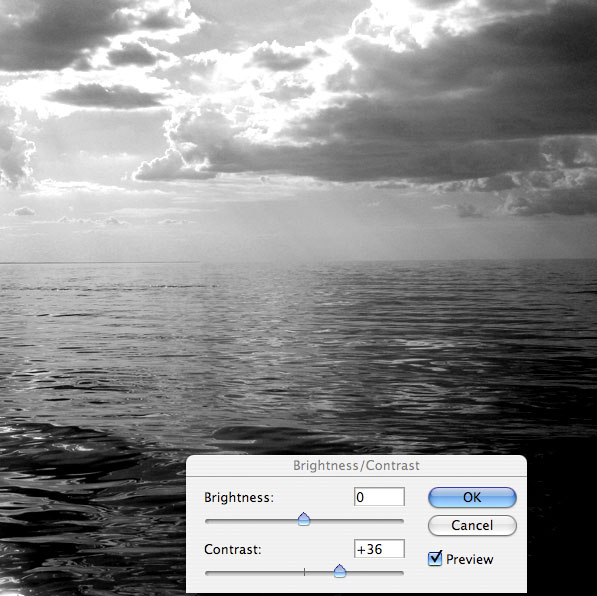Click the Brightness value field
This screenshot has height=596, width=597.
pyautogui.click(x=379, y=497)
